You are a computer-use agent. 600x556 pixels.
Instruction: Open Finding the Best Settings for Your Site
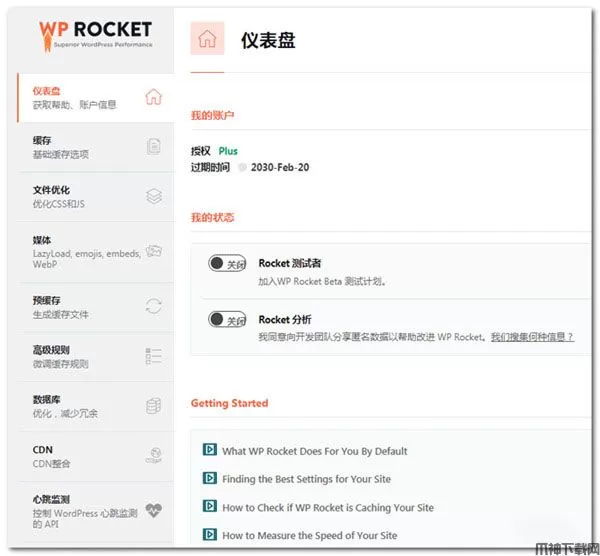tap(307, 479)
